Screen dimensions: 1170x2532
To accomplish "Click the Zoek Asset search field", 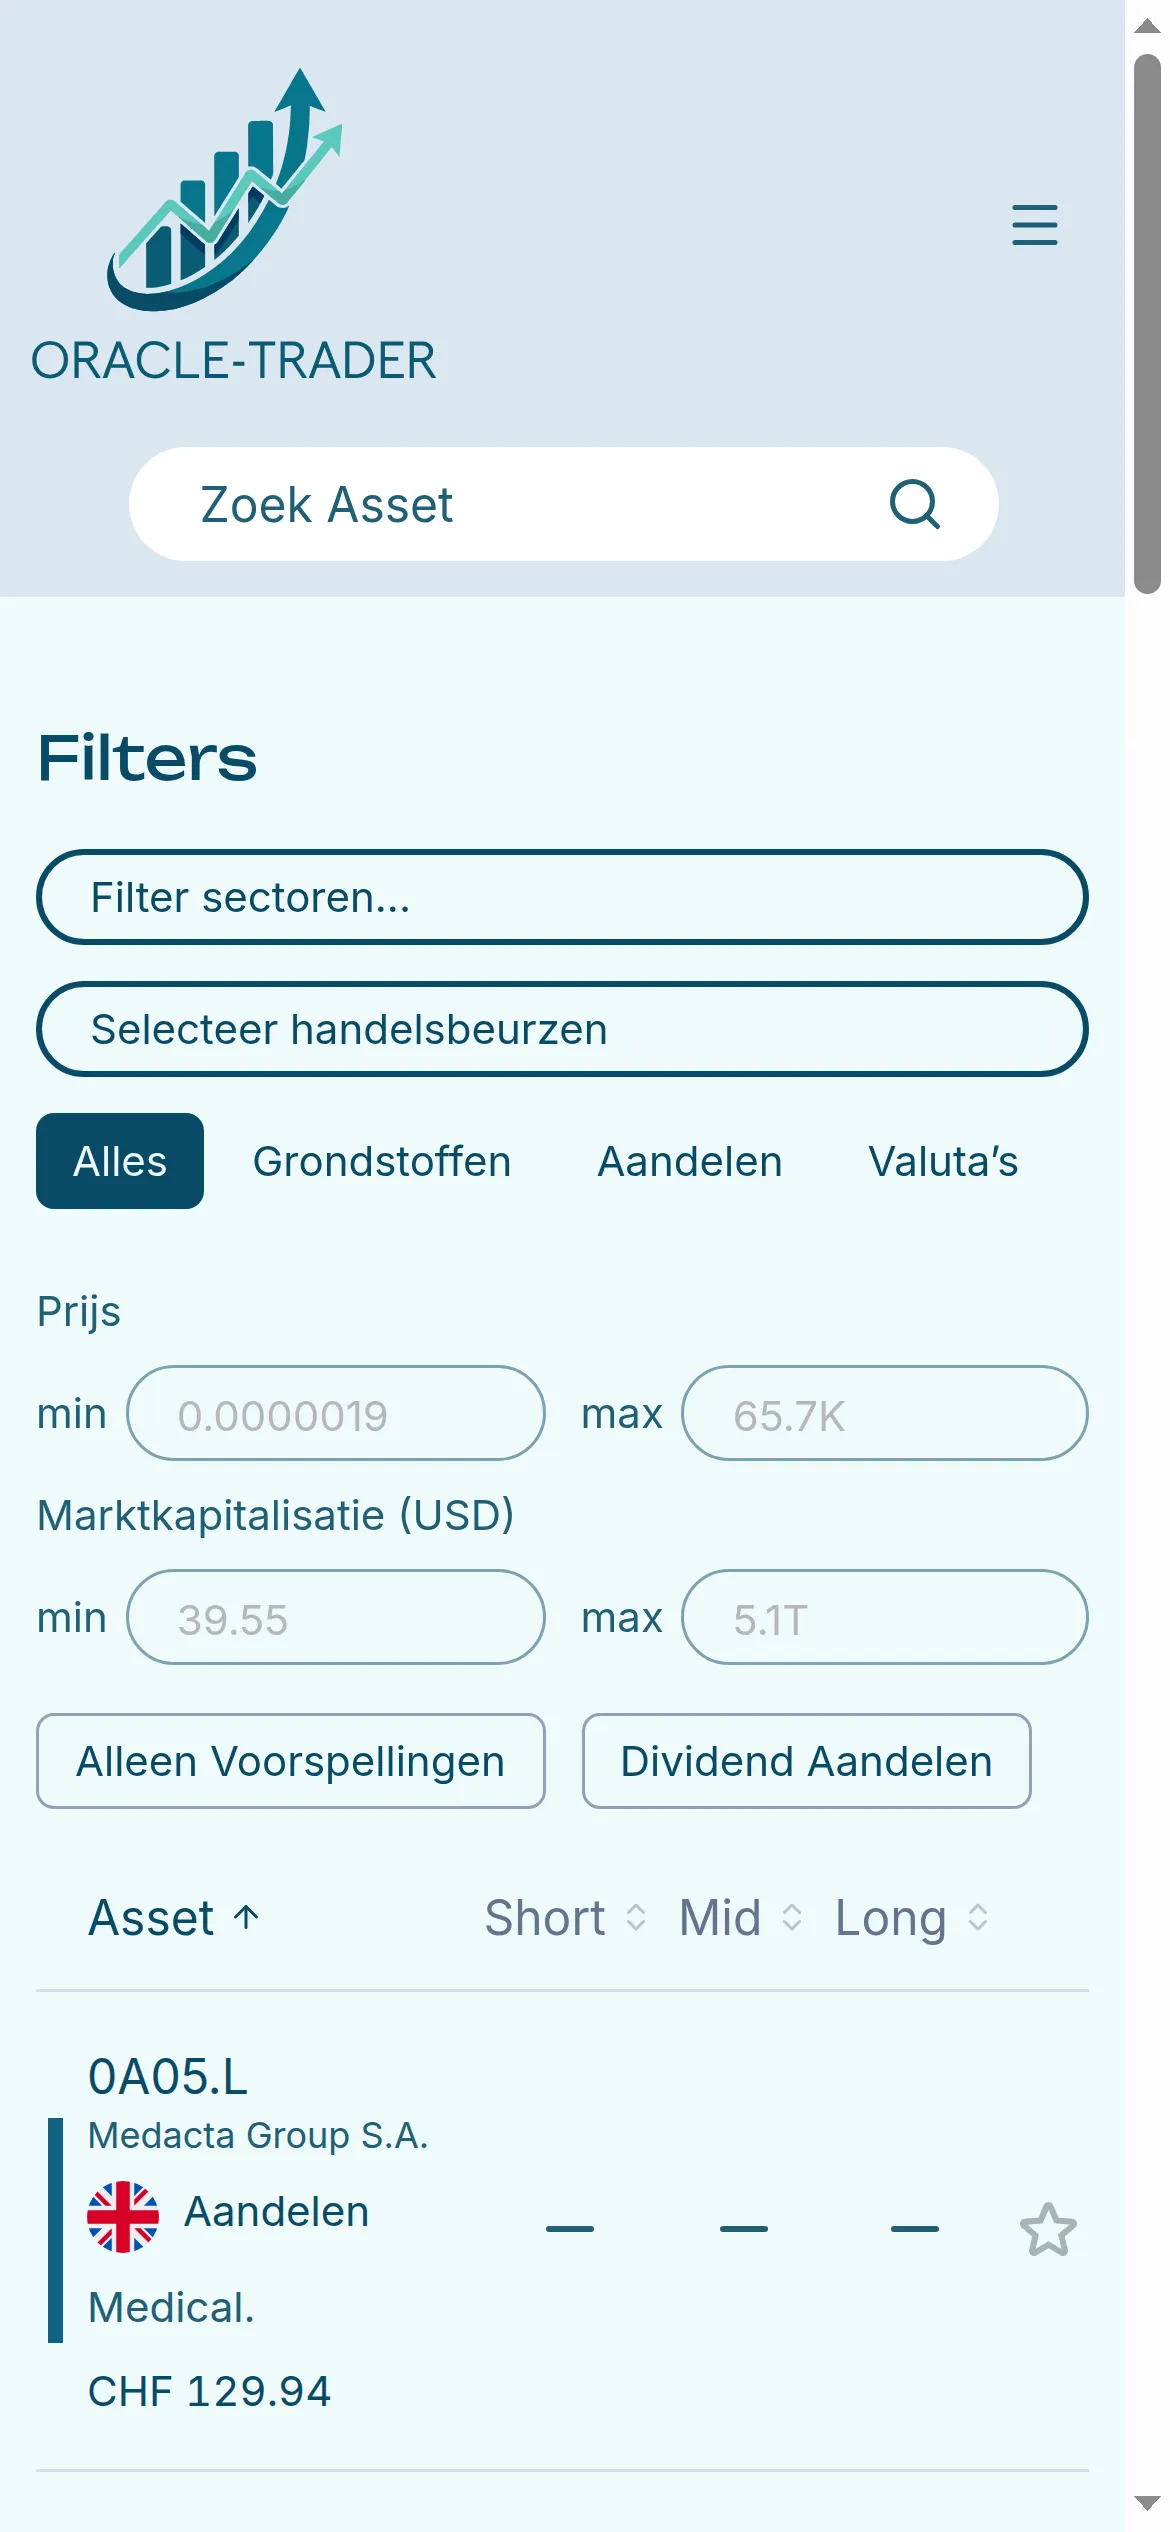I will click(x=563, y=504).
